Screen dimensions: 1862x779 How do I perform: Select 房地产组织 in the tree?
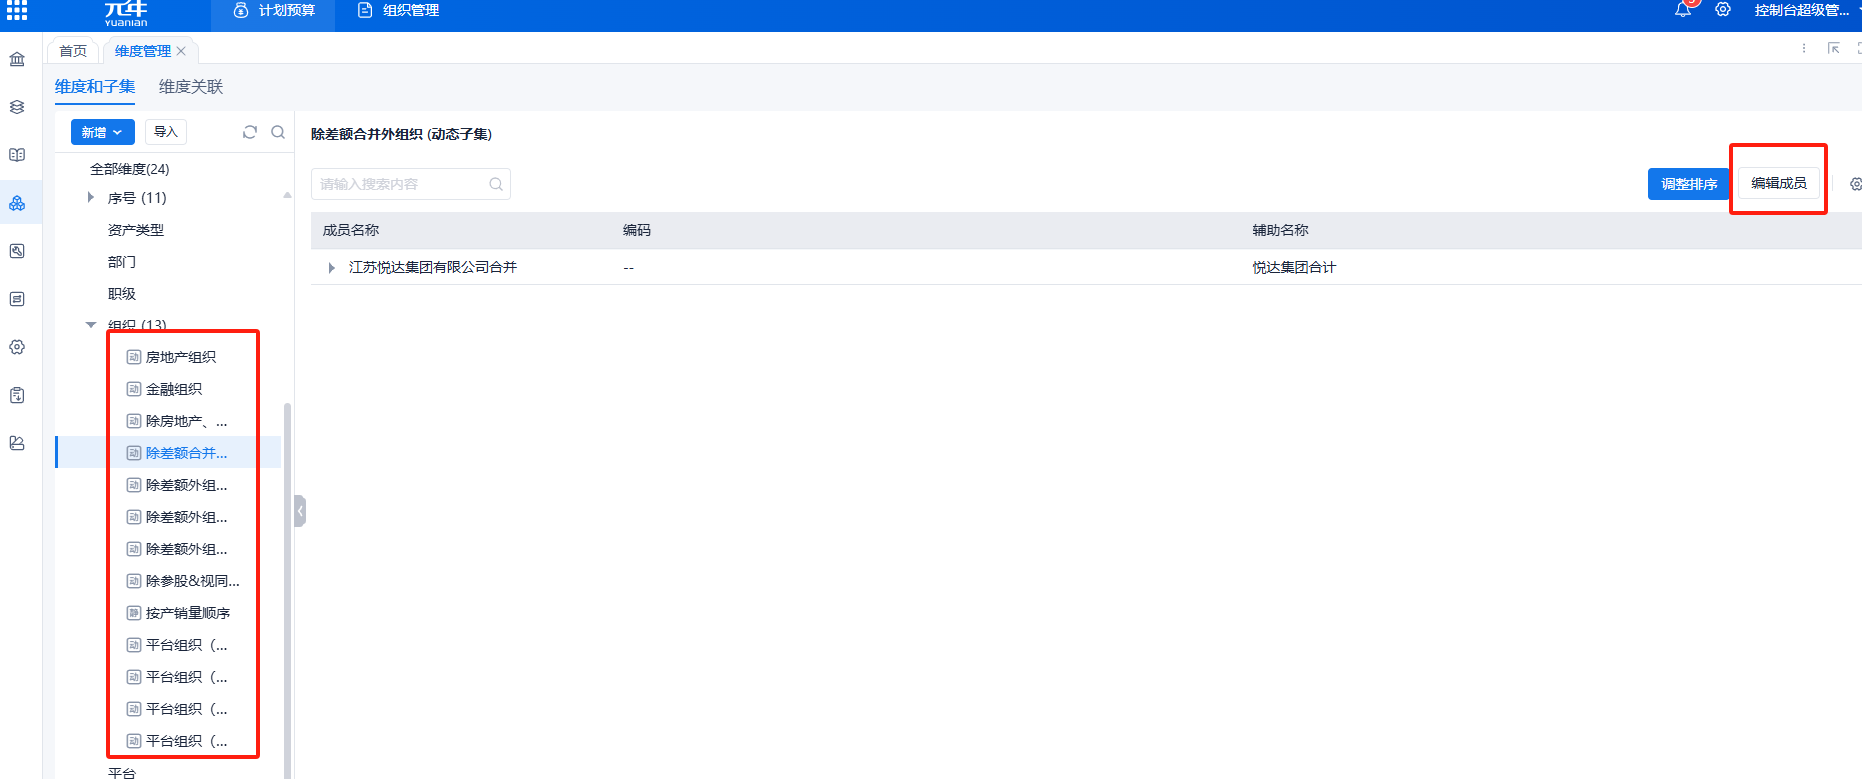click(181, 357)
